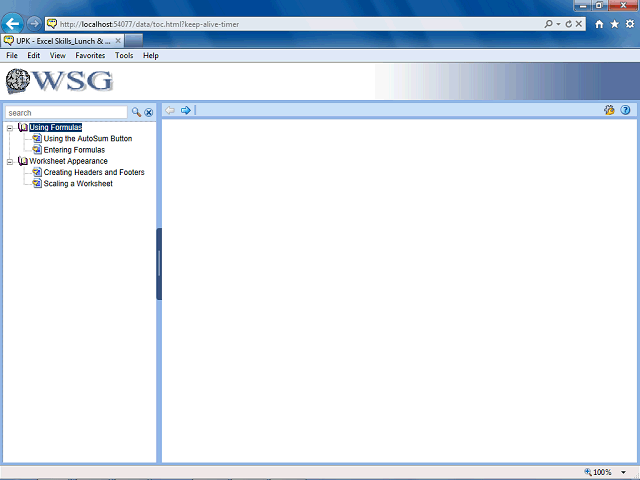Click the search input field

[x=66, y=113]
